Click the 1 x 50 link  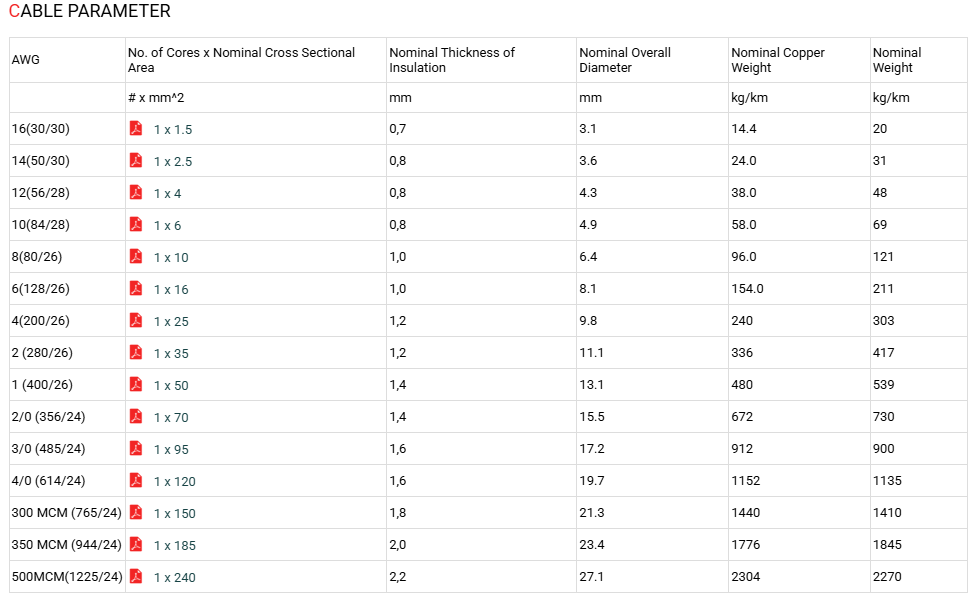[x=171, y=385]
